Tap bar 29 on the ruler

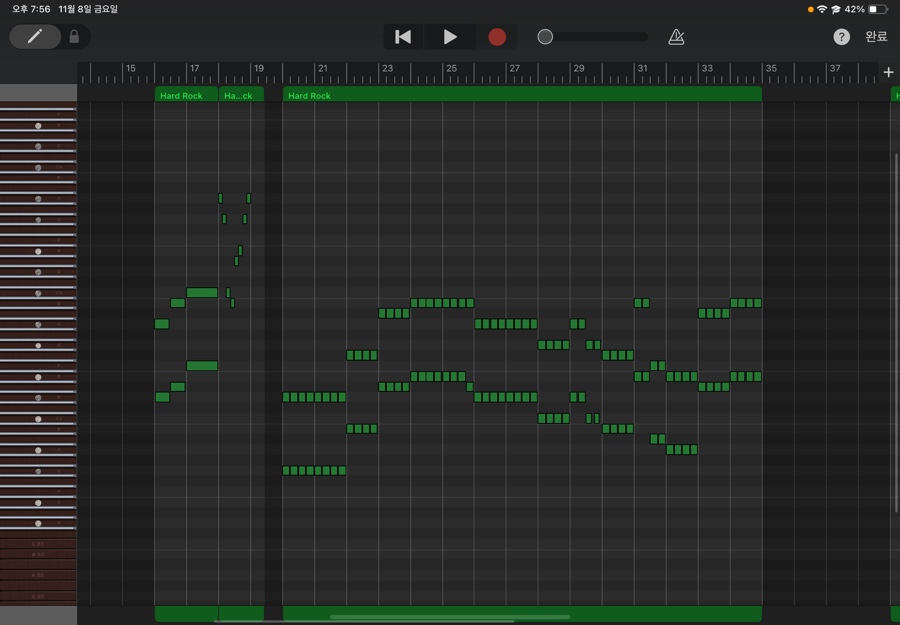pyautogui.click(x=579, y=68)
